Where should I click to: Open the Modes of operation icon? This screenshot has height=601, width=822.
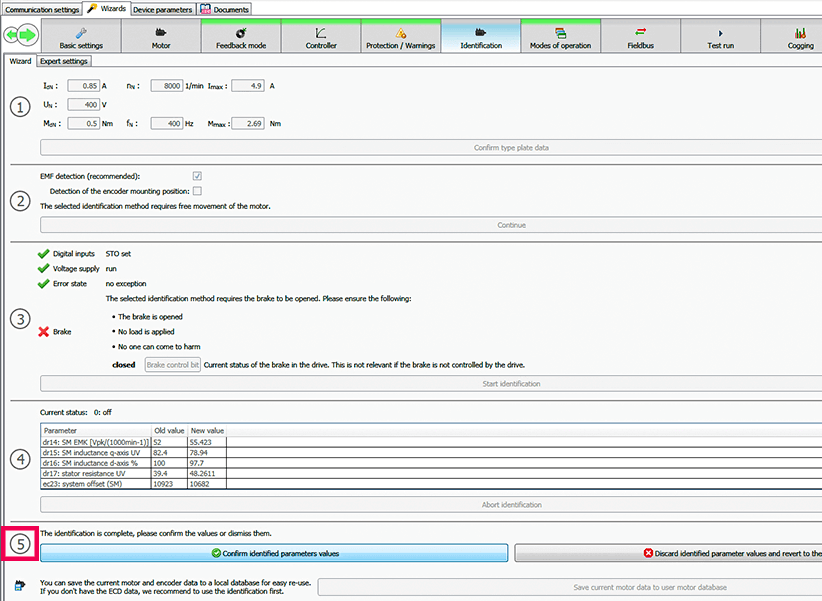(560, 33)
